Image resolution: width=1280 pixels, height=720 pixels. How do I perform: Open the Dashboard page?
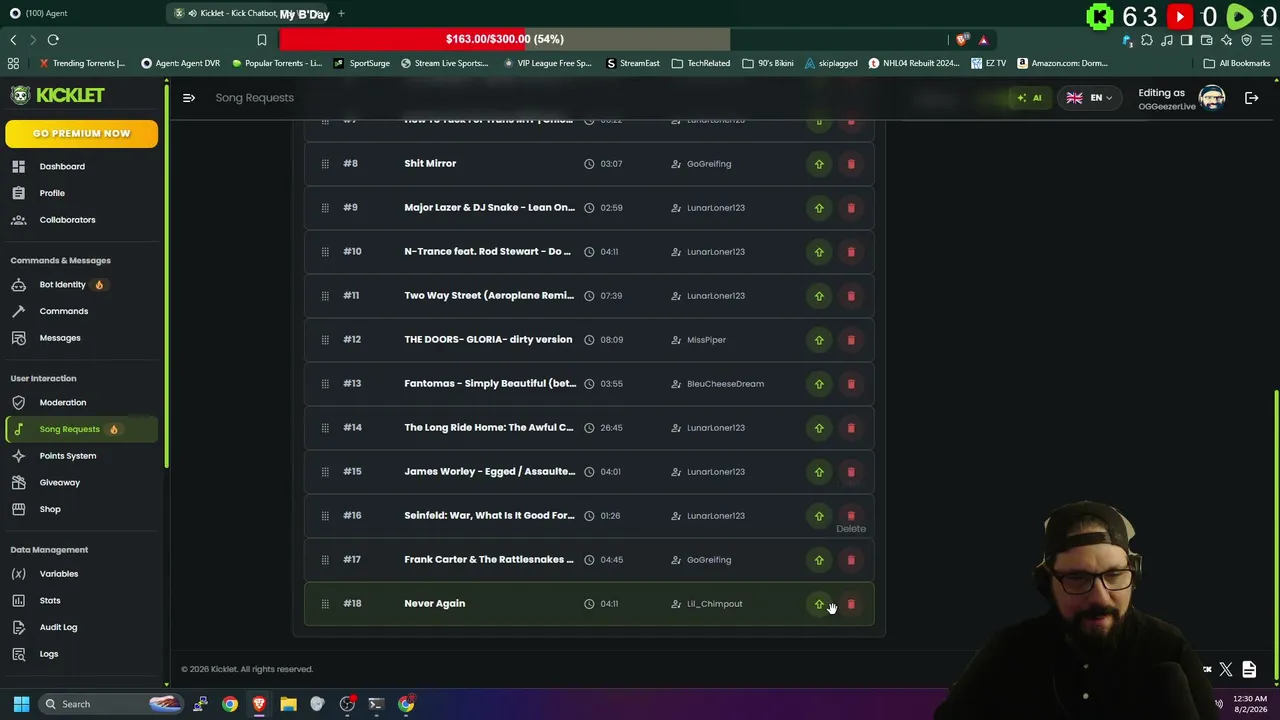pyautogui.click(x=62, y=166)
